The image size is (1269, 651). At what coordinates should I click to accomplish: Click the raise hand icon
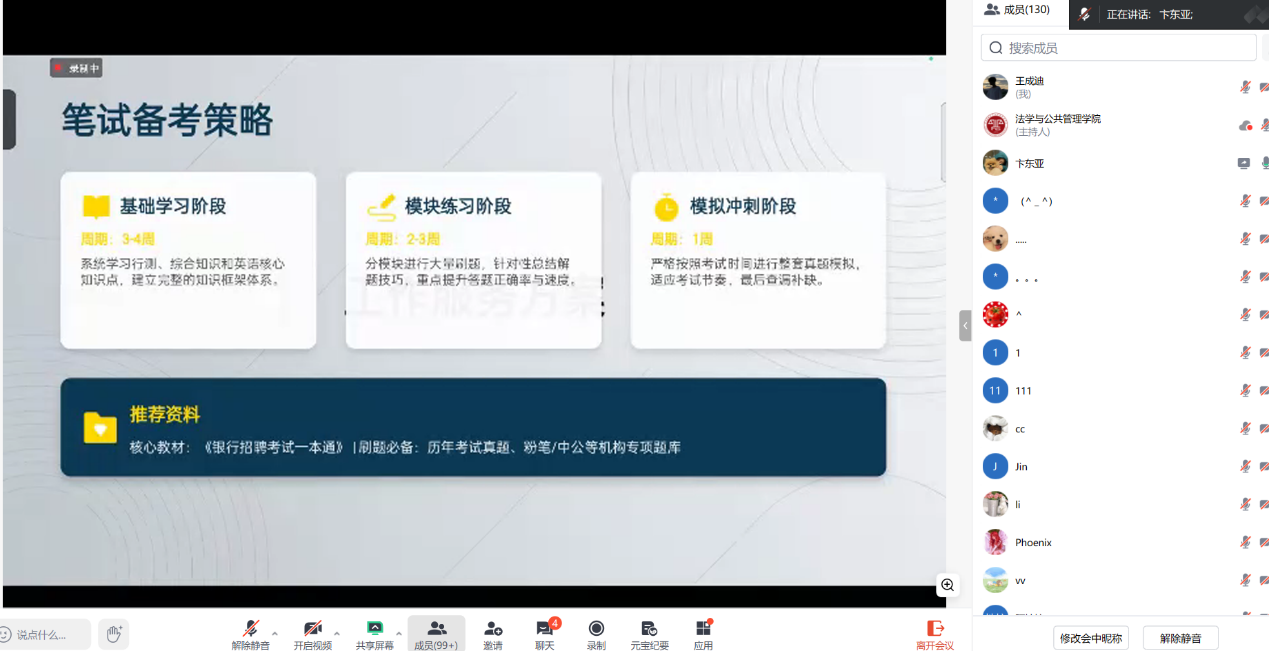point(114,634)
